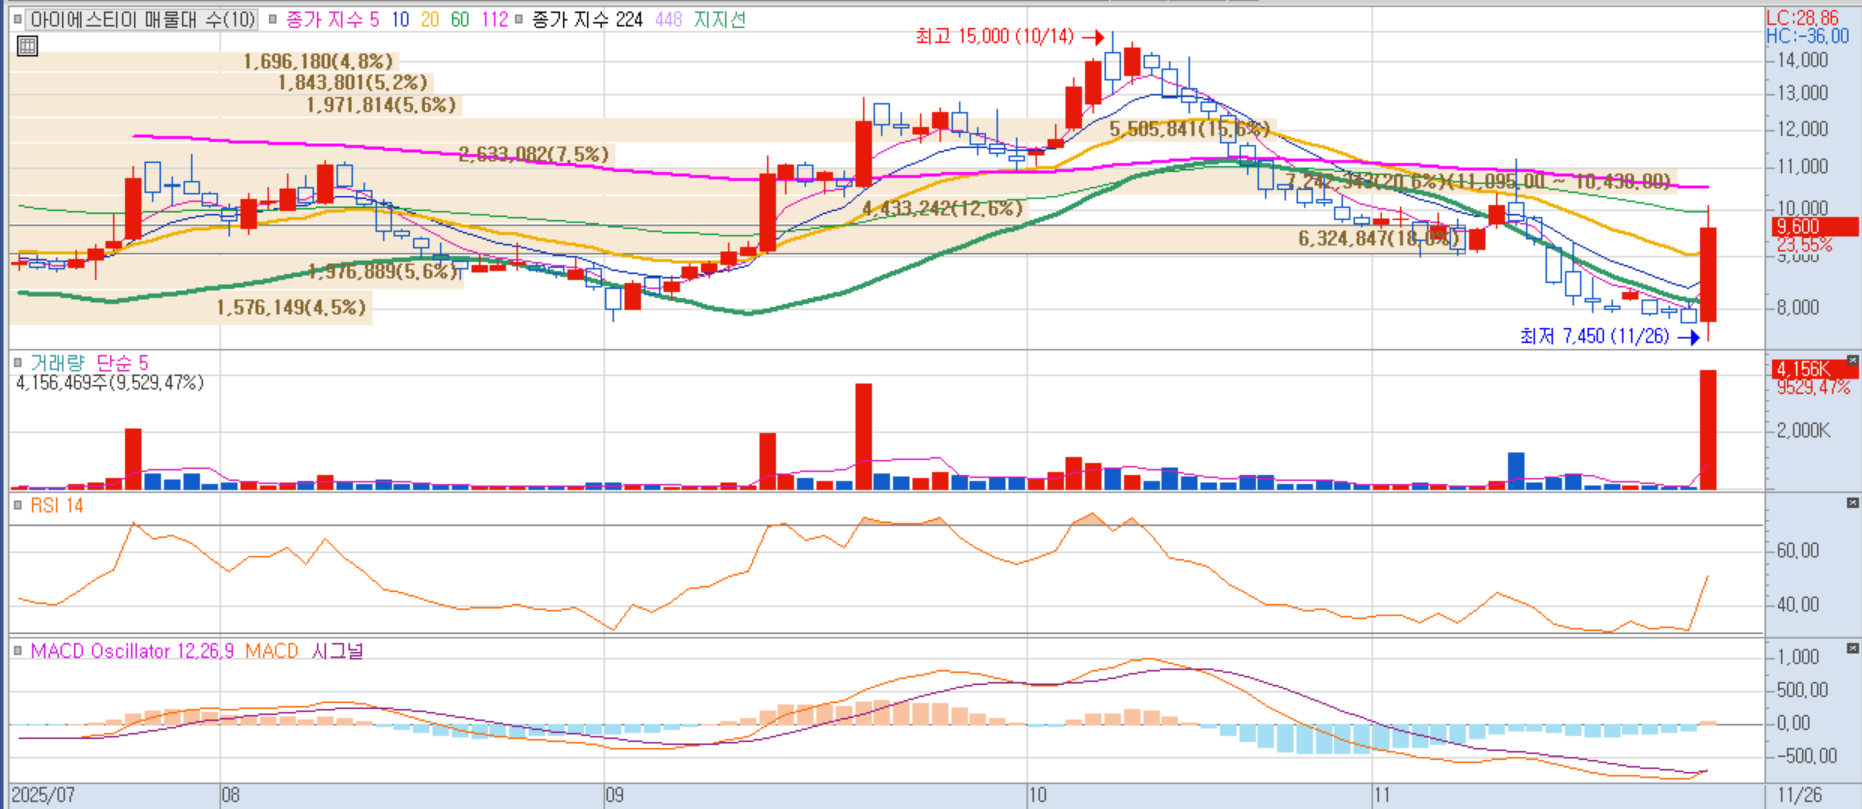Click volume profile value 1,971,814(5.6%)

(381, 105)
